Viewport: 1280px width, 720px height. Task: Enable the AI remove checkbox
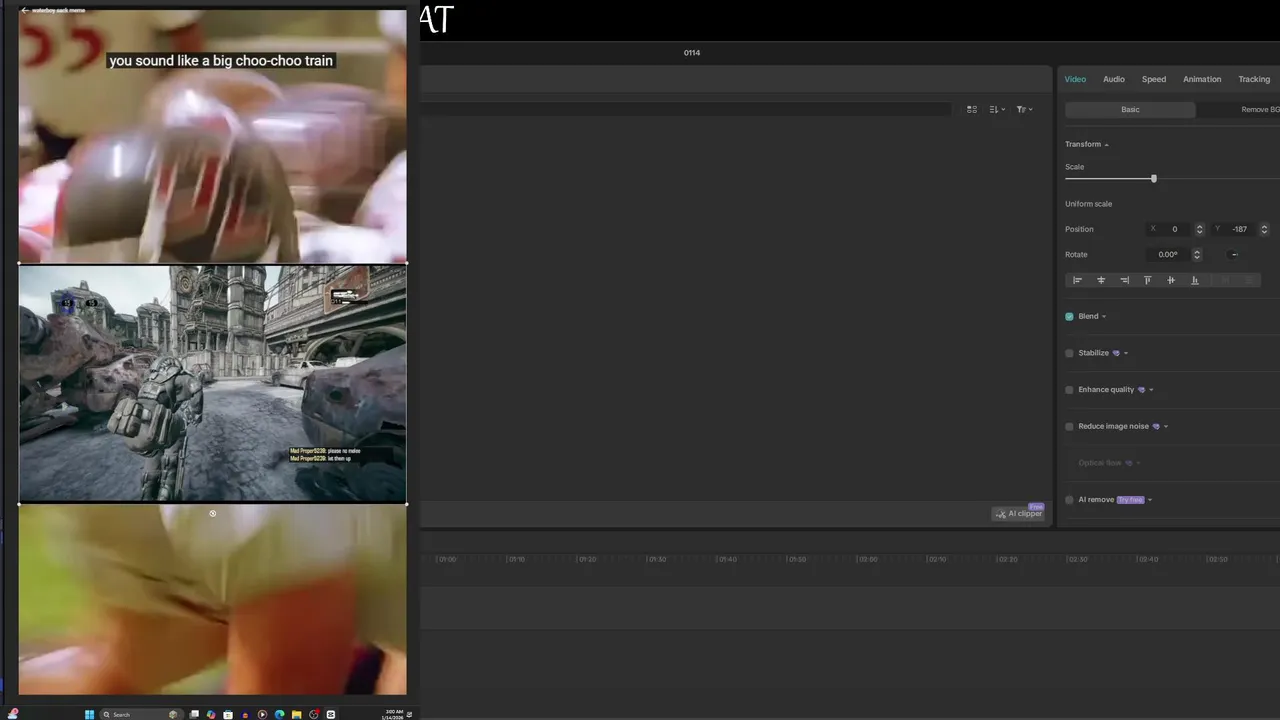(x=1069, y=500)
